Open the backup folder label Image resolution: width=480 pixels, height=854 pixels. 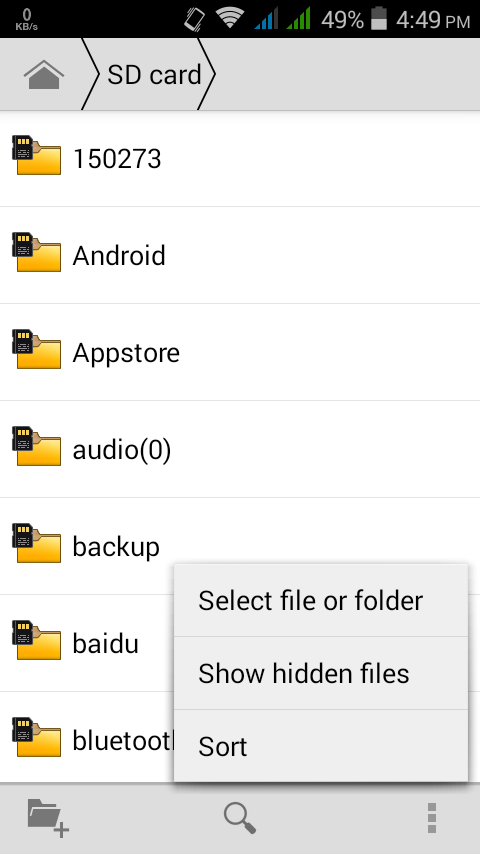116,547
